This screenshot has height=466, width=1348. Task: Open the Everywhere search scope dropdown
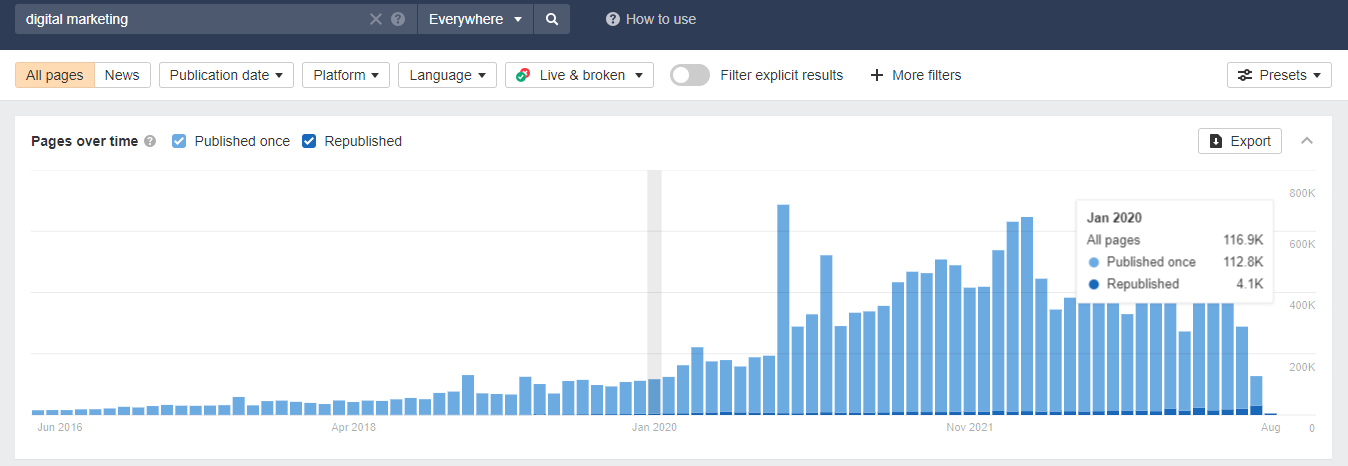(475, 19)
